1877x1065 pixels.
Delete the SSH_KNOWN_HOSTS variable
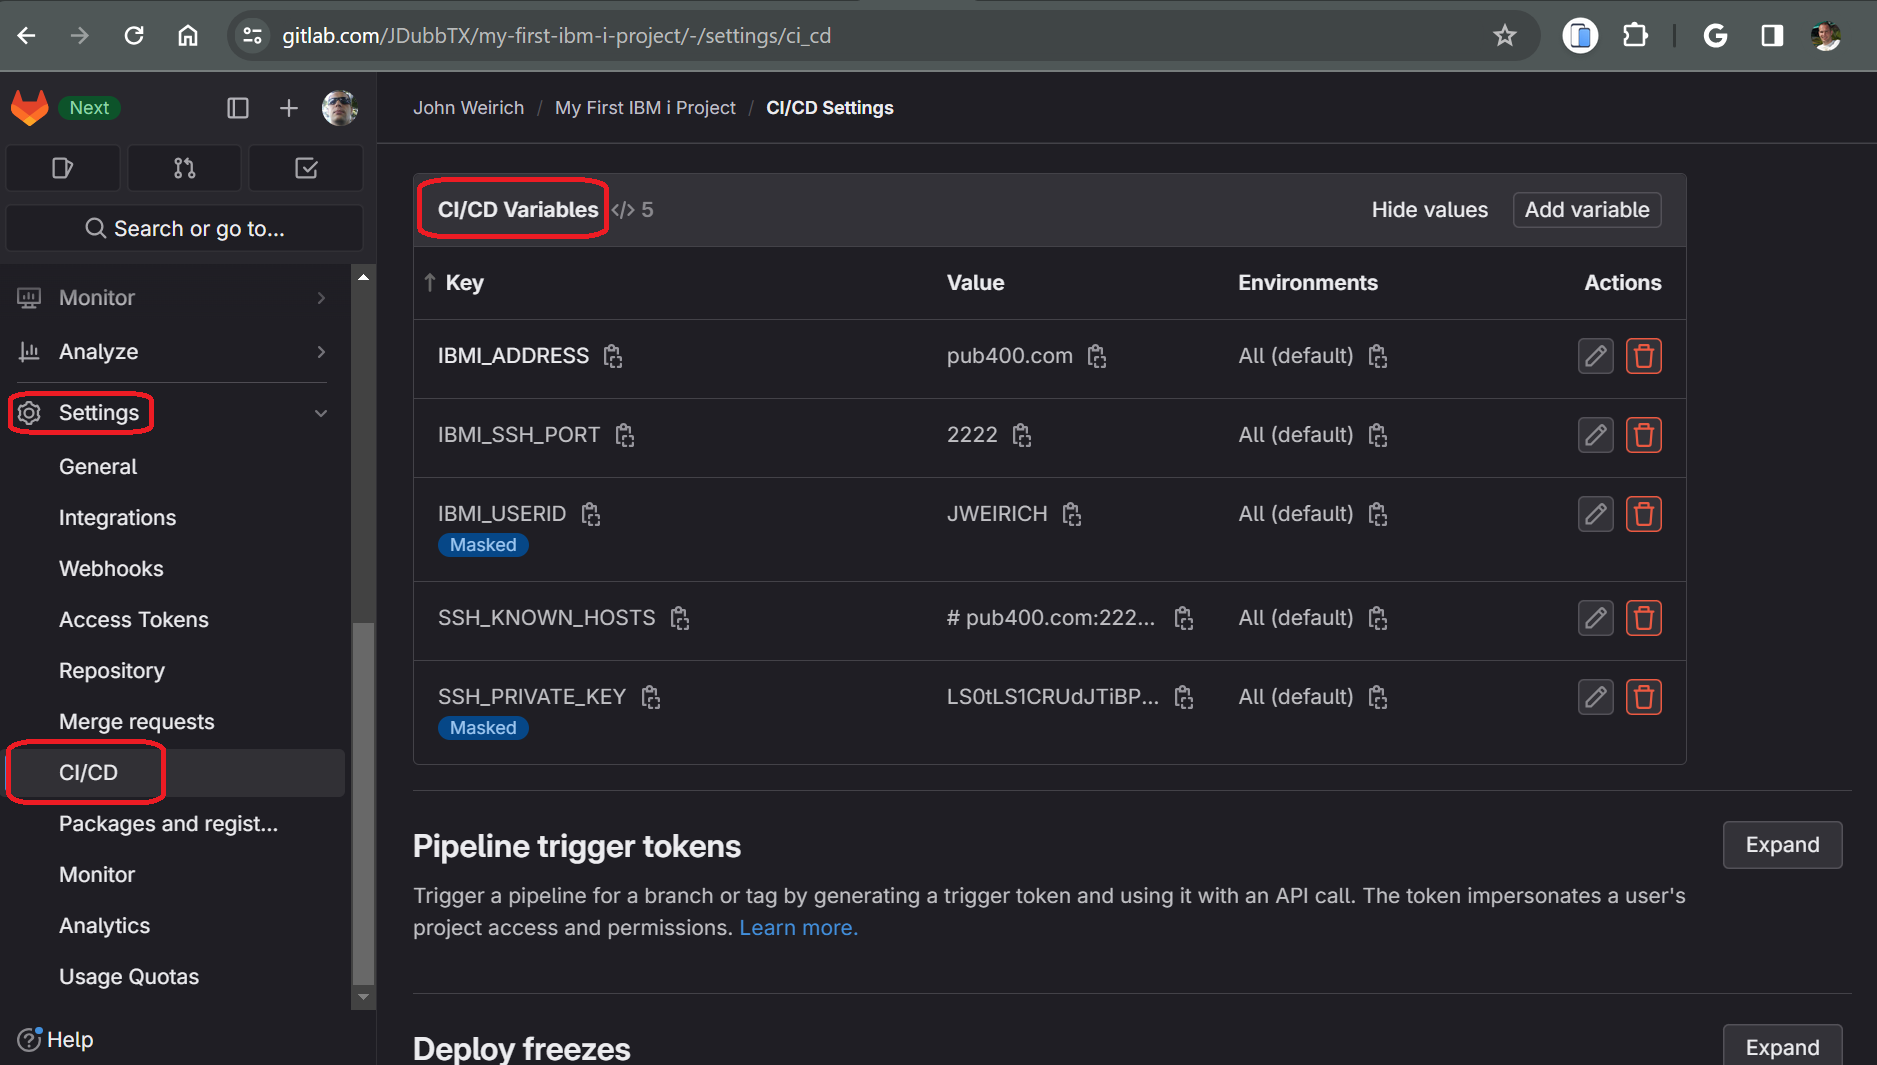pyautogui.click(x=1644, y=618)
